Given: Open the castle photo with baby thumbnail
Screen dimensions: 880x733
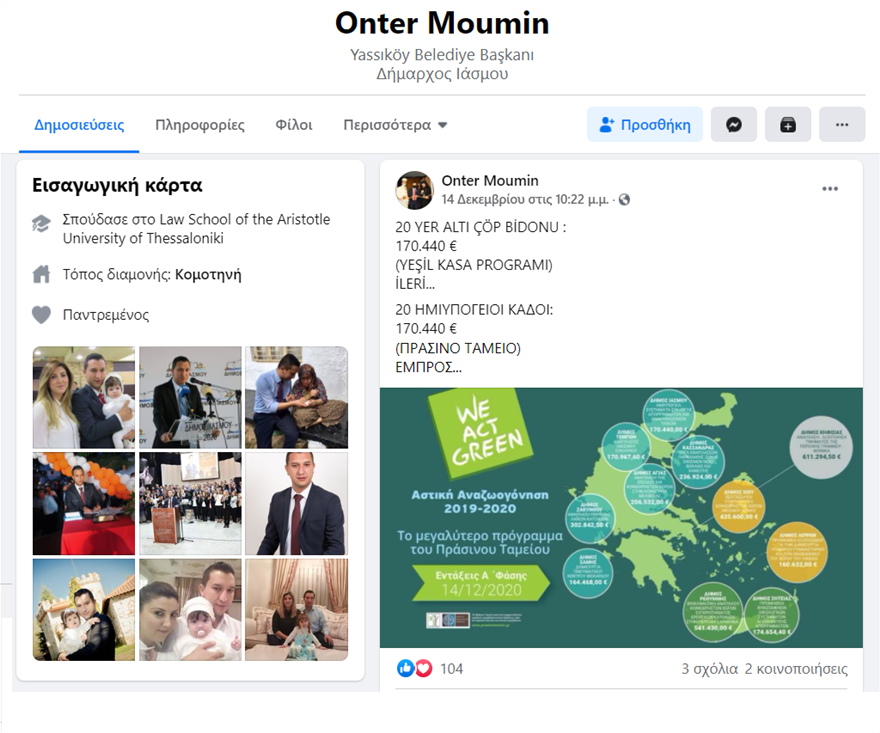Looking at the screenshot, I should tap(84, 610).
